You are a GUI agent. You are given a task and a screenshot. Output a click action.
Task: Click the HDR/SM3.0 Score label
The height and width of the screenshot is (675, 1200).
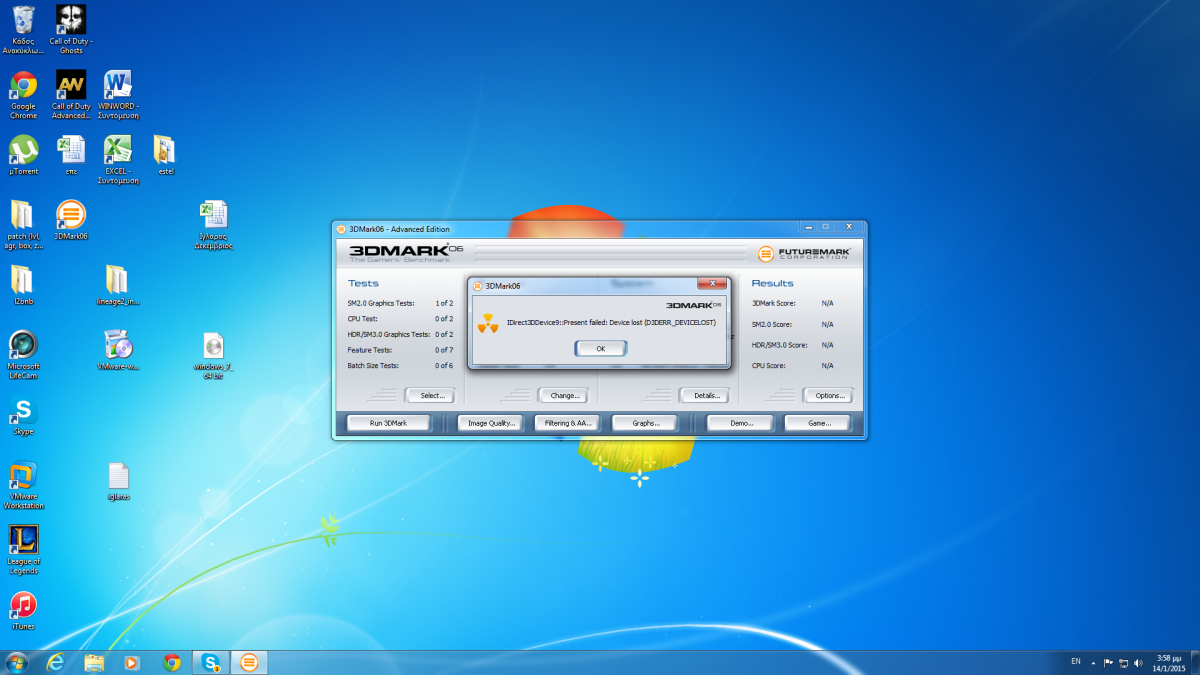tap(779, 345)
